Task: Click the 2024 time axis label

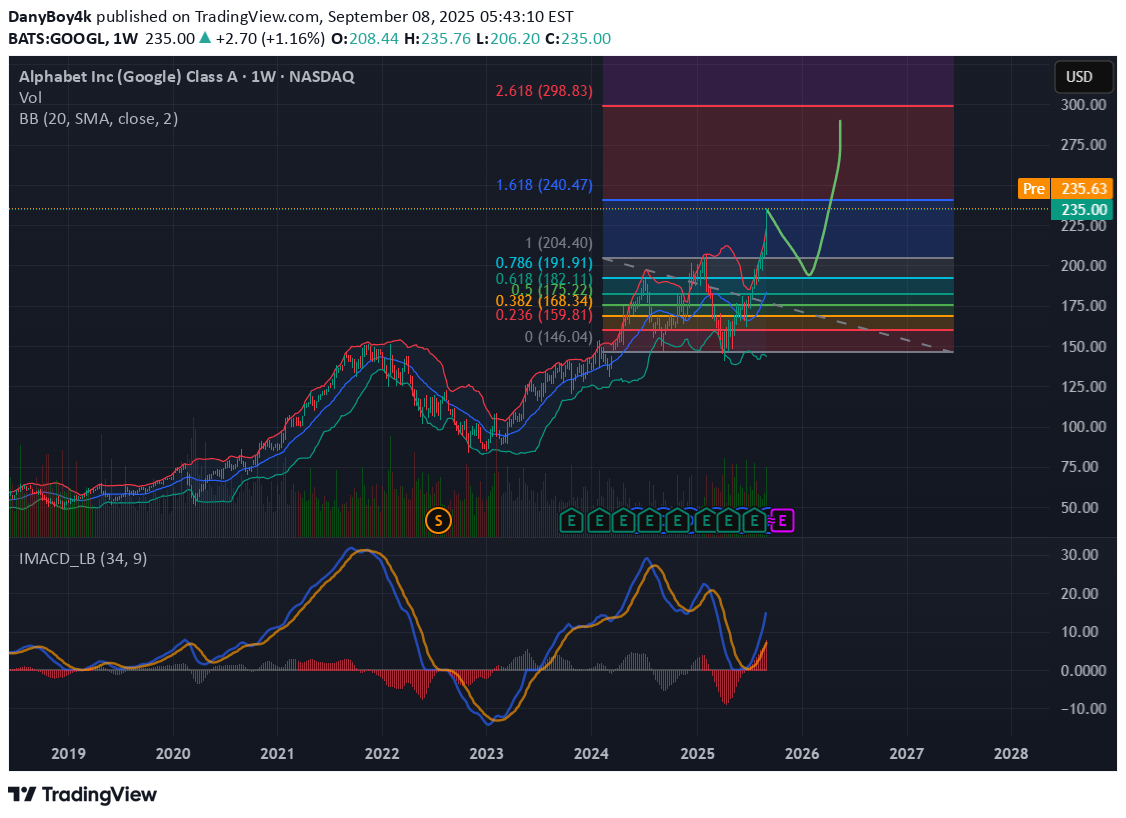Action: pos(591,753)
